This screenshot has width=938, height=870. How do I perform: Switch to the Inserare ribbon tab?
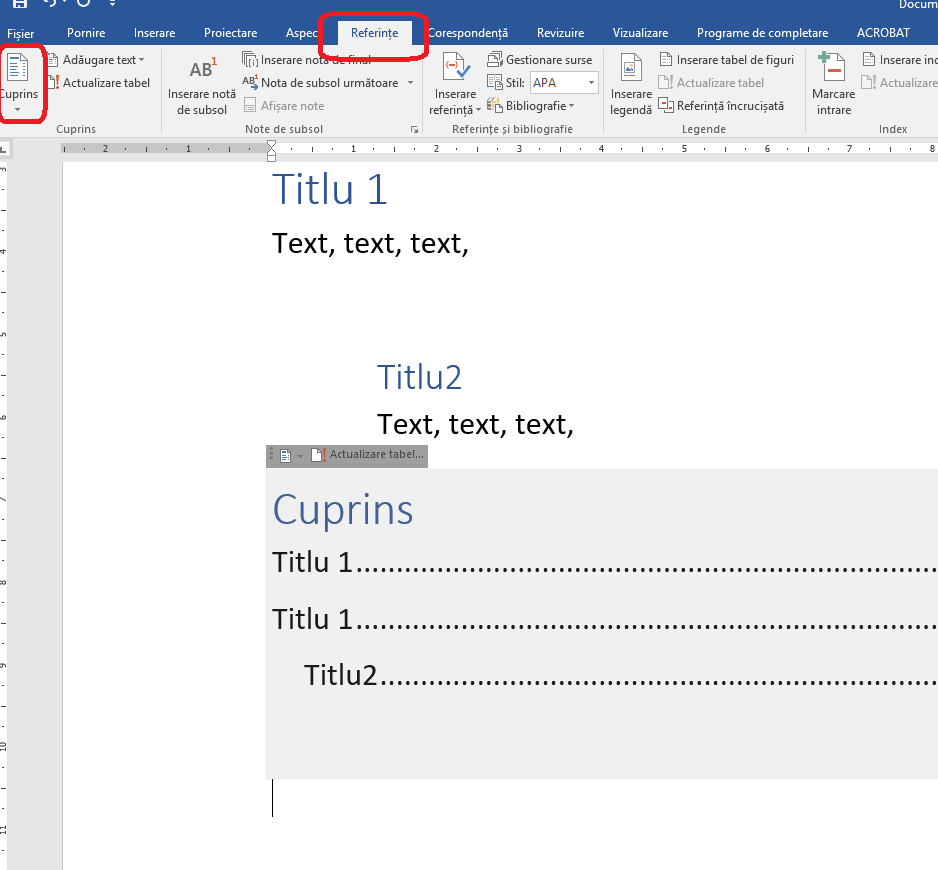click(154, 33)
